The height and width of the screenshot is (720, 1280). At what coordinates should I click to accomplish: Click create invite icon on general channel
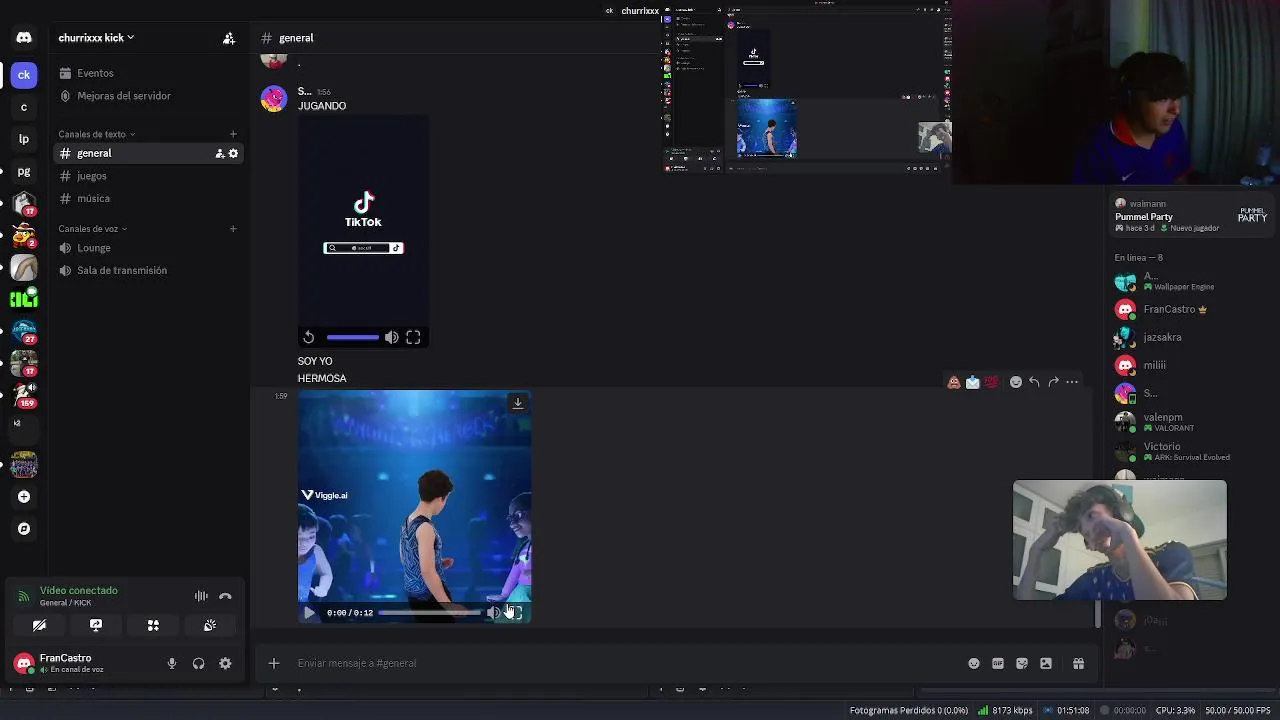(x=220, y=153)
